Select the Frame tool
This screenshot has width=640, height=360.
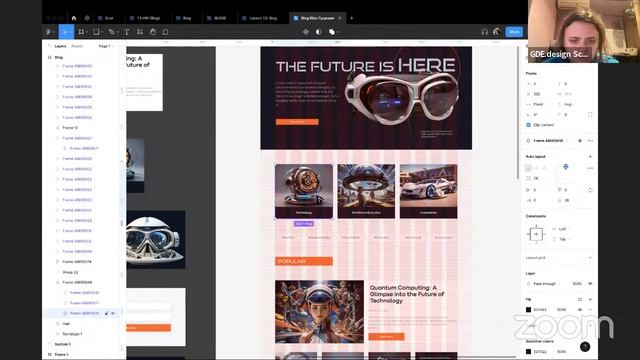[81, 32]
